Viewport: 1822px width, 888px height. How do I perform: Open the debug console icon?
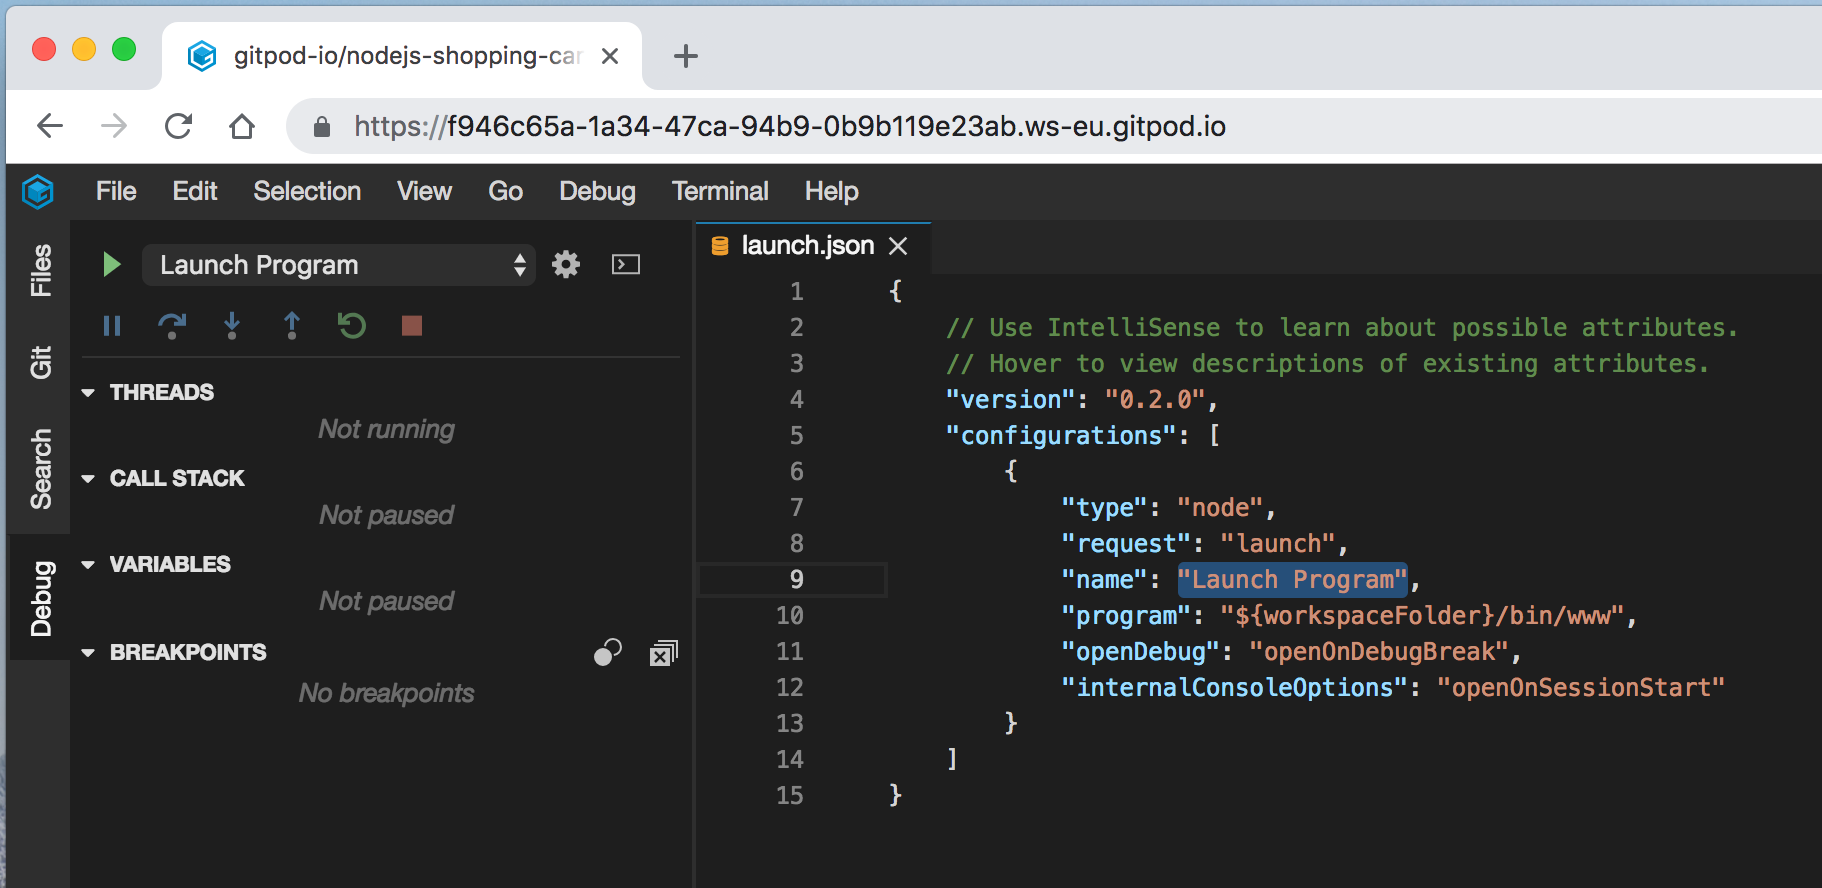(x=626, y=264)
